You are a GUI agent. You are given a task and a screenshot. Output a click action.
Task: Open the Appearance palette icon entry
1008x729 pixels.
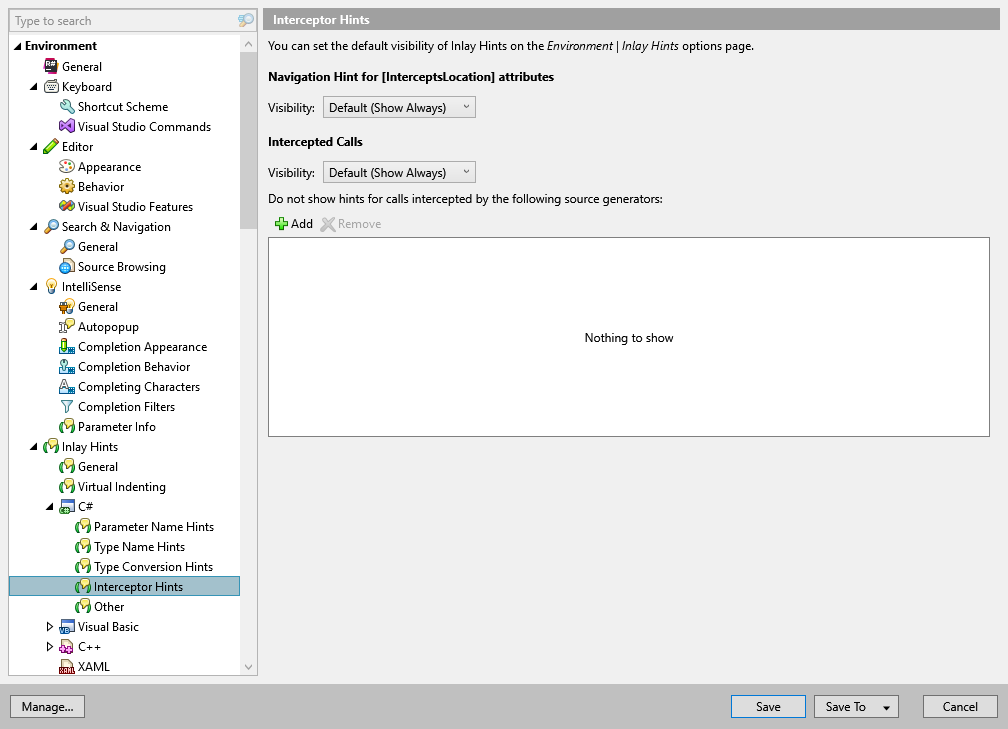point(67,166)
